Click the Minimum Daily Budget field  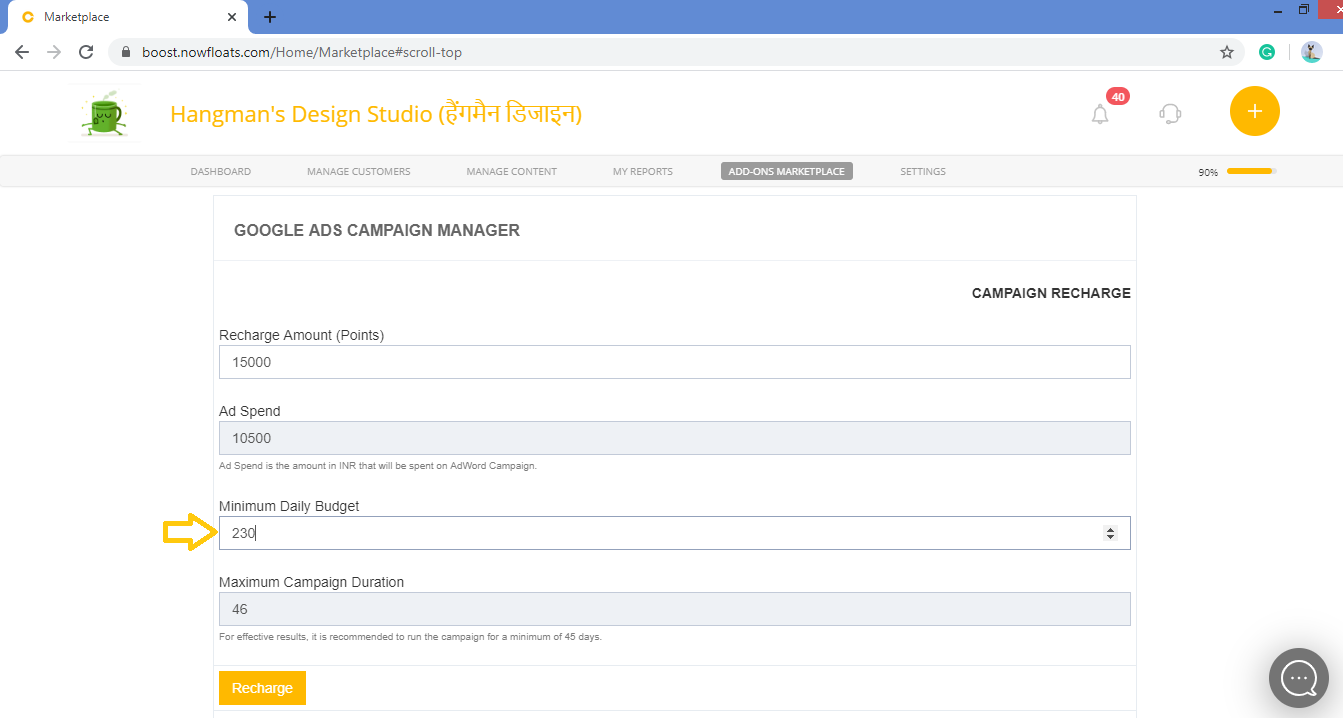[x=675, y=533]
